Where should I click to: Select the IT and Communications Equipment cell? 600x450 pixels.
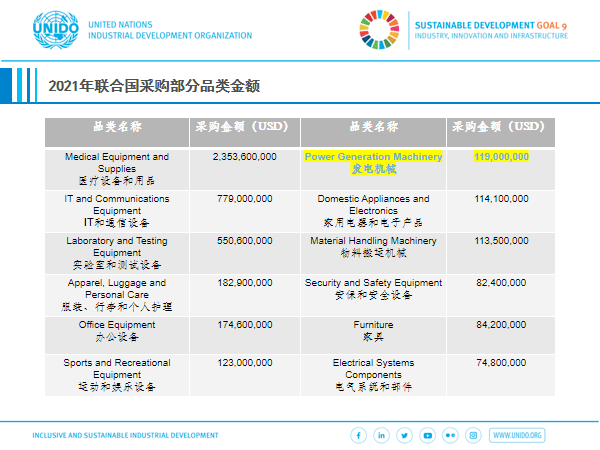pyautogui.click(x=117, y=211)
